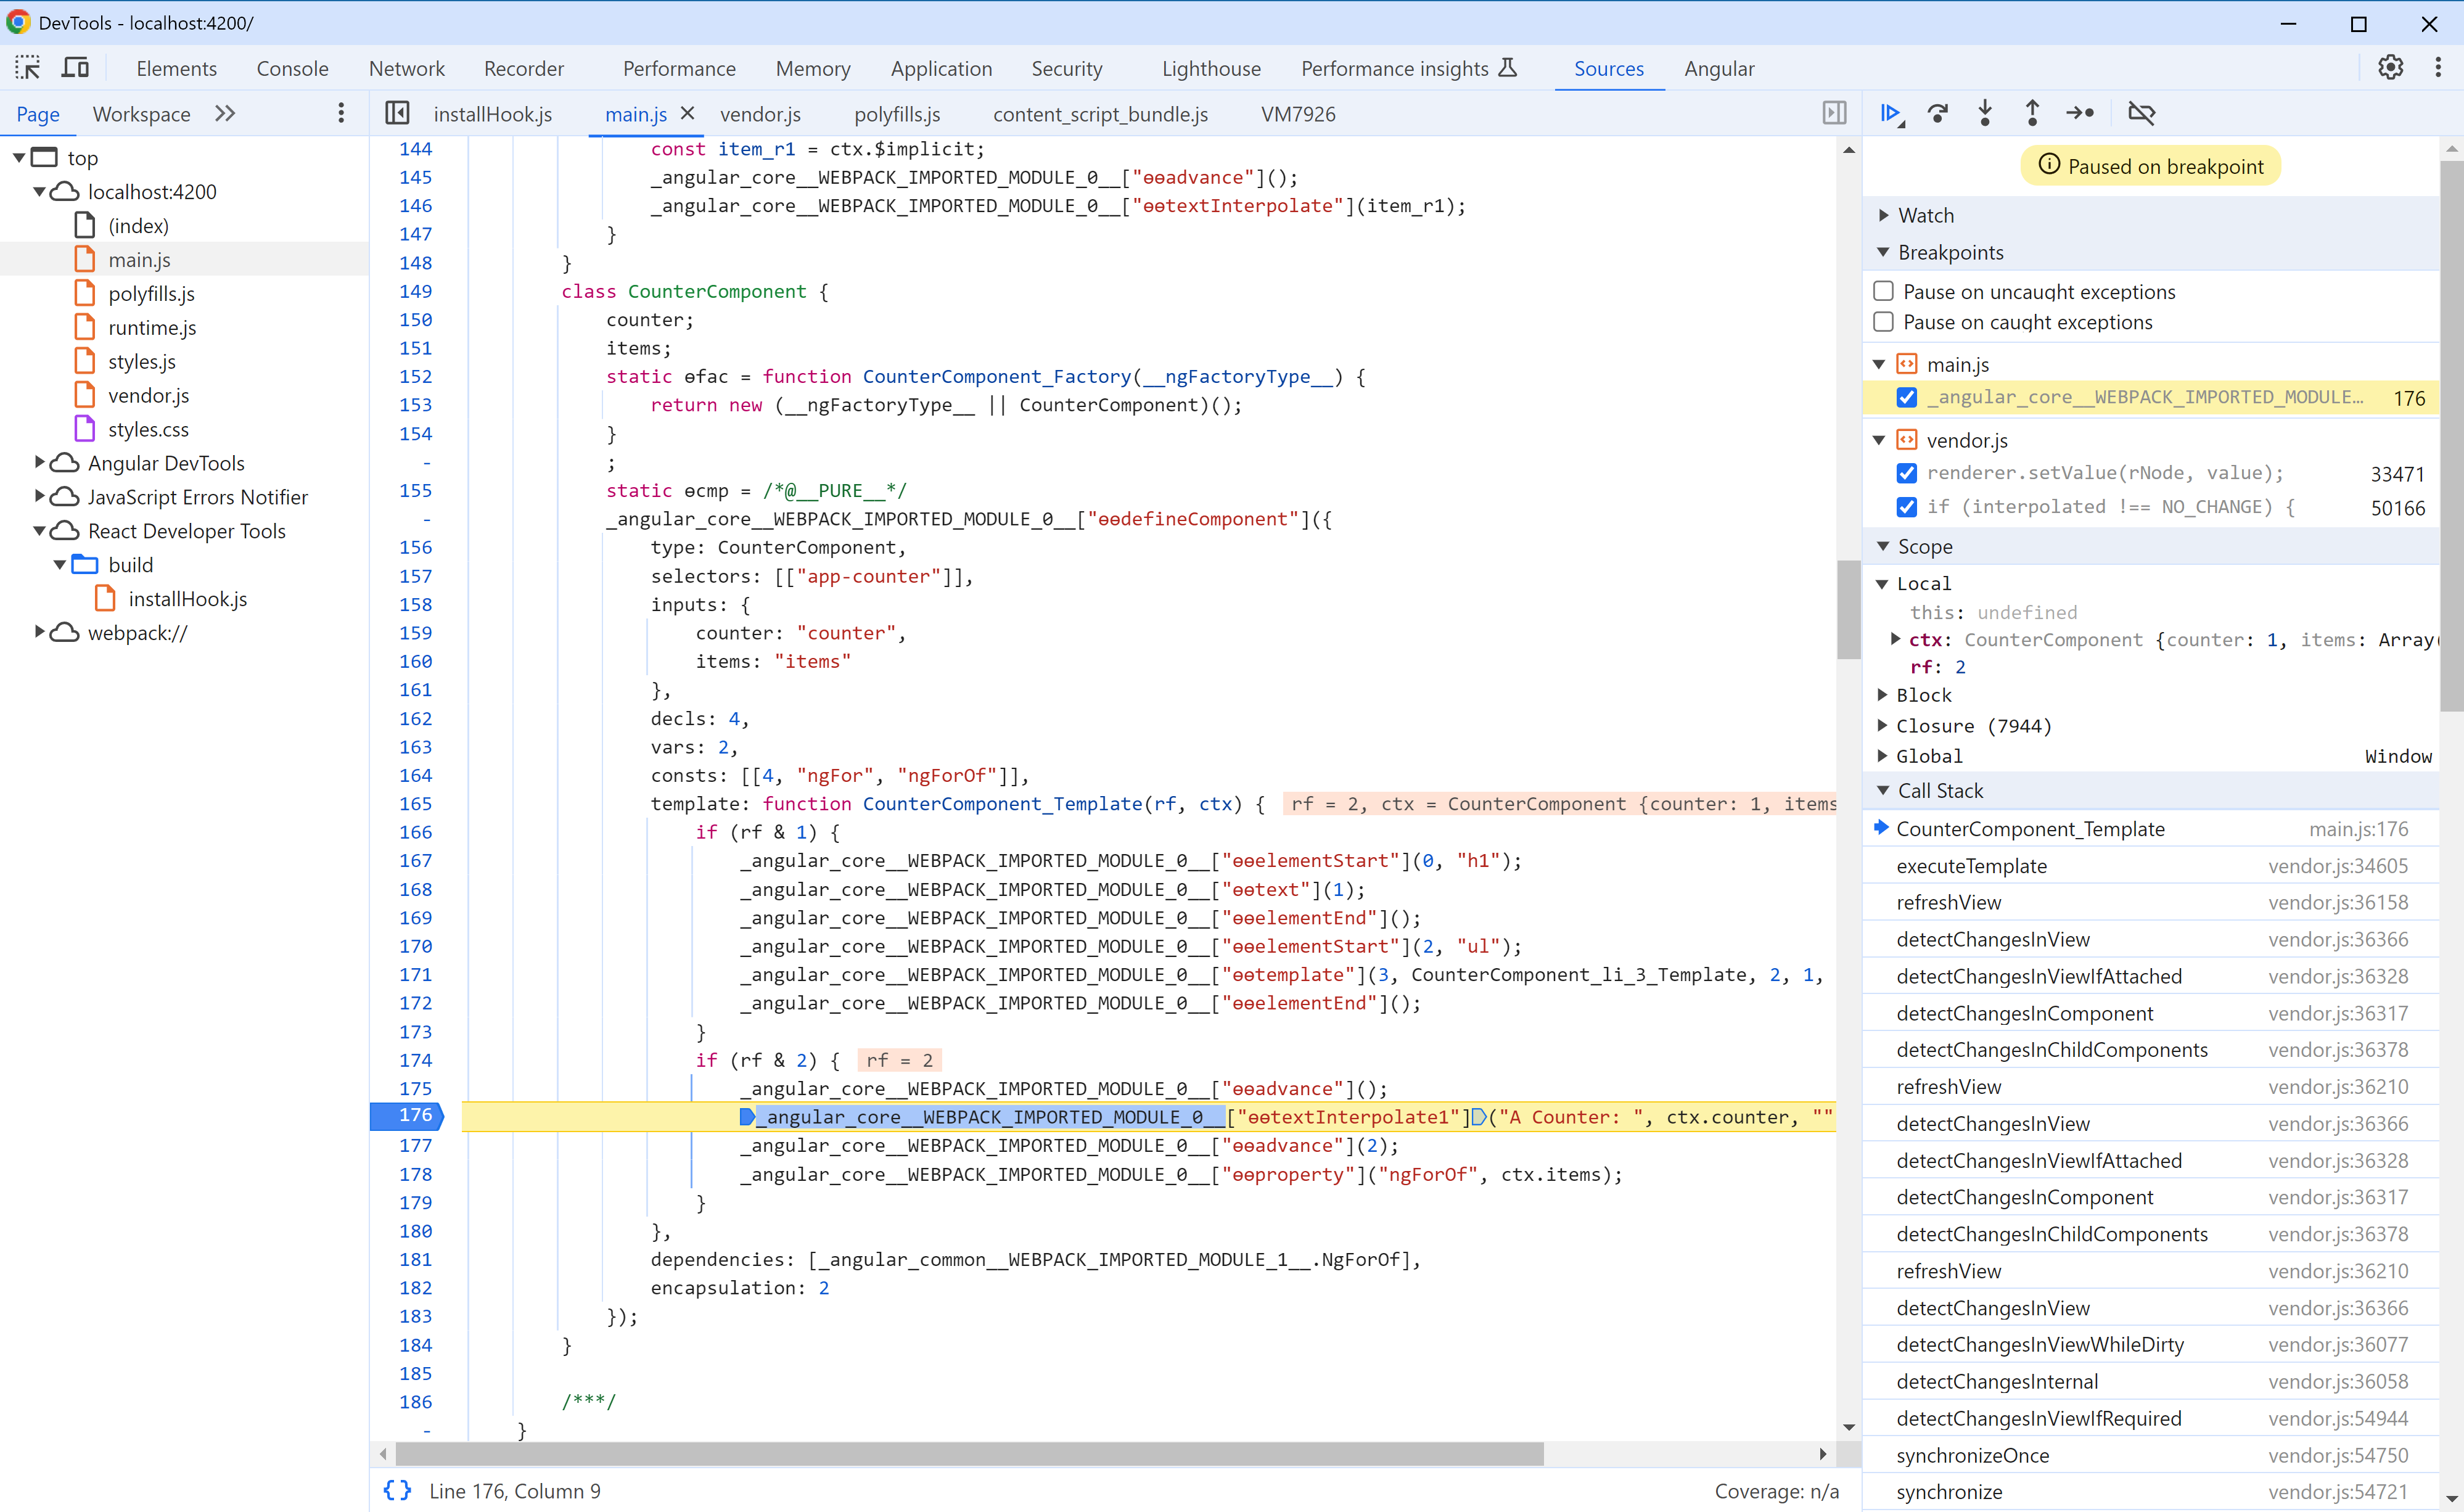
Task: Click the main.js file icon in the navigator
Action: 86,259
